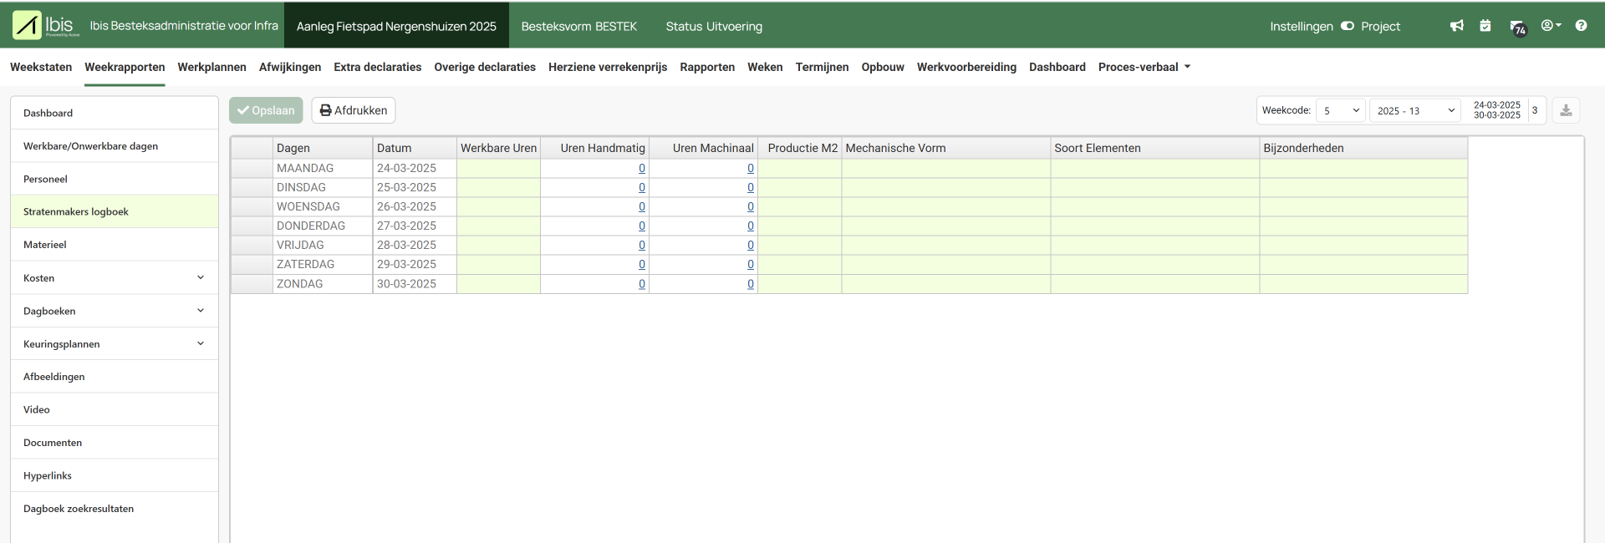
Task: Open the Proces-verbaal dropdown menu
Action: [x=1144, y=67]
